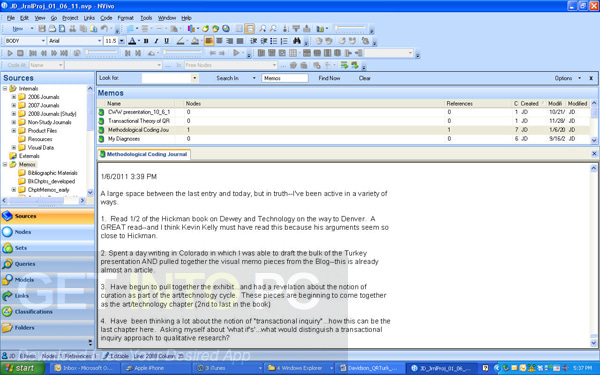Toggle the bulleted list button
600x375 pixels.
(274, 41)
